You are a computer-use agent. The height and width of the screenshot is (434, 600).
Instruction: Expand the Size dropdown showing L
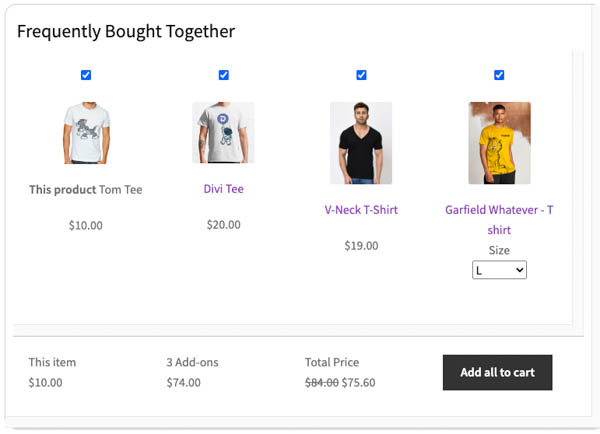click(x=499, y=270)
